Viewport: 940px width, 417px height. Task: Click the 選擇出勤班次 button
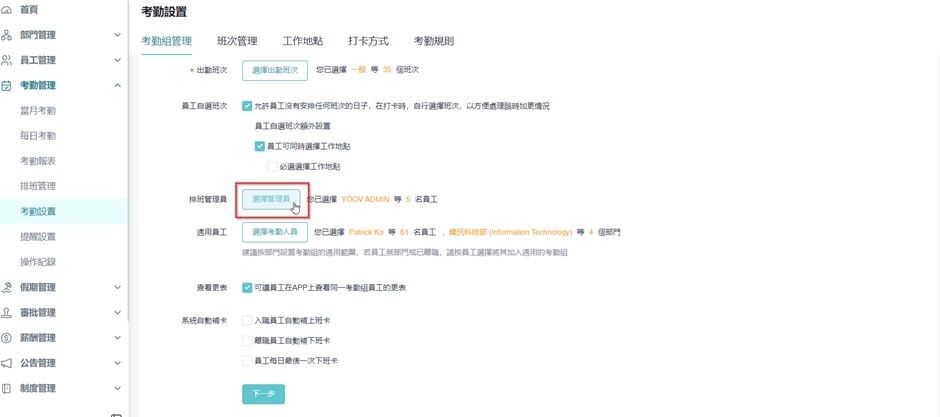pyautogui.click(x=274, y=70)
